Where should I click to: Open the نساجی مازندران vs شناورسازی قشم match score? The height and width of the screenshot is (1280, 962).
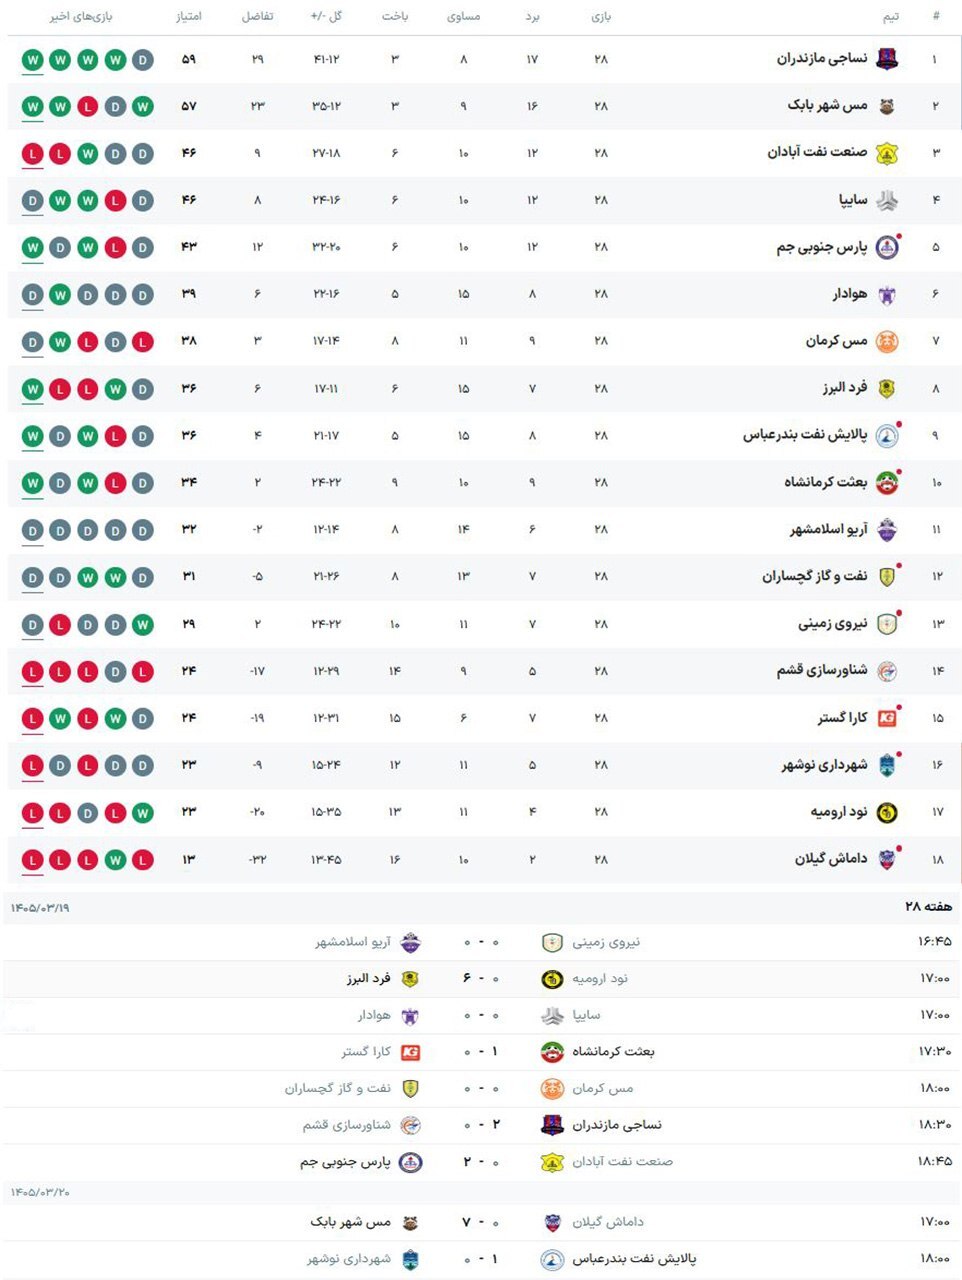tap(481, 1125)
